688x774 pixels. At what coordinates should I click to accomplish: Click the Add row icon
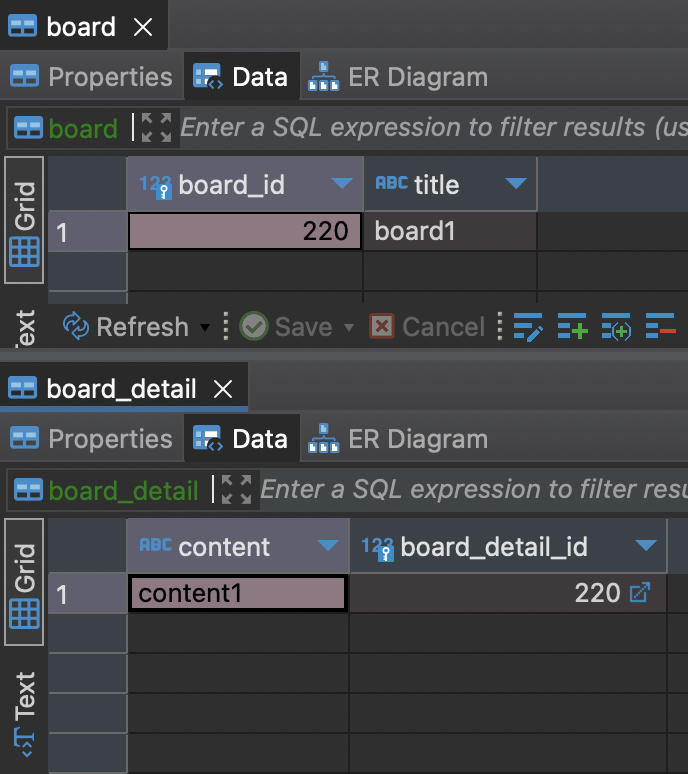pyautogui.click(x=573, y=327)
